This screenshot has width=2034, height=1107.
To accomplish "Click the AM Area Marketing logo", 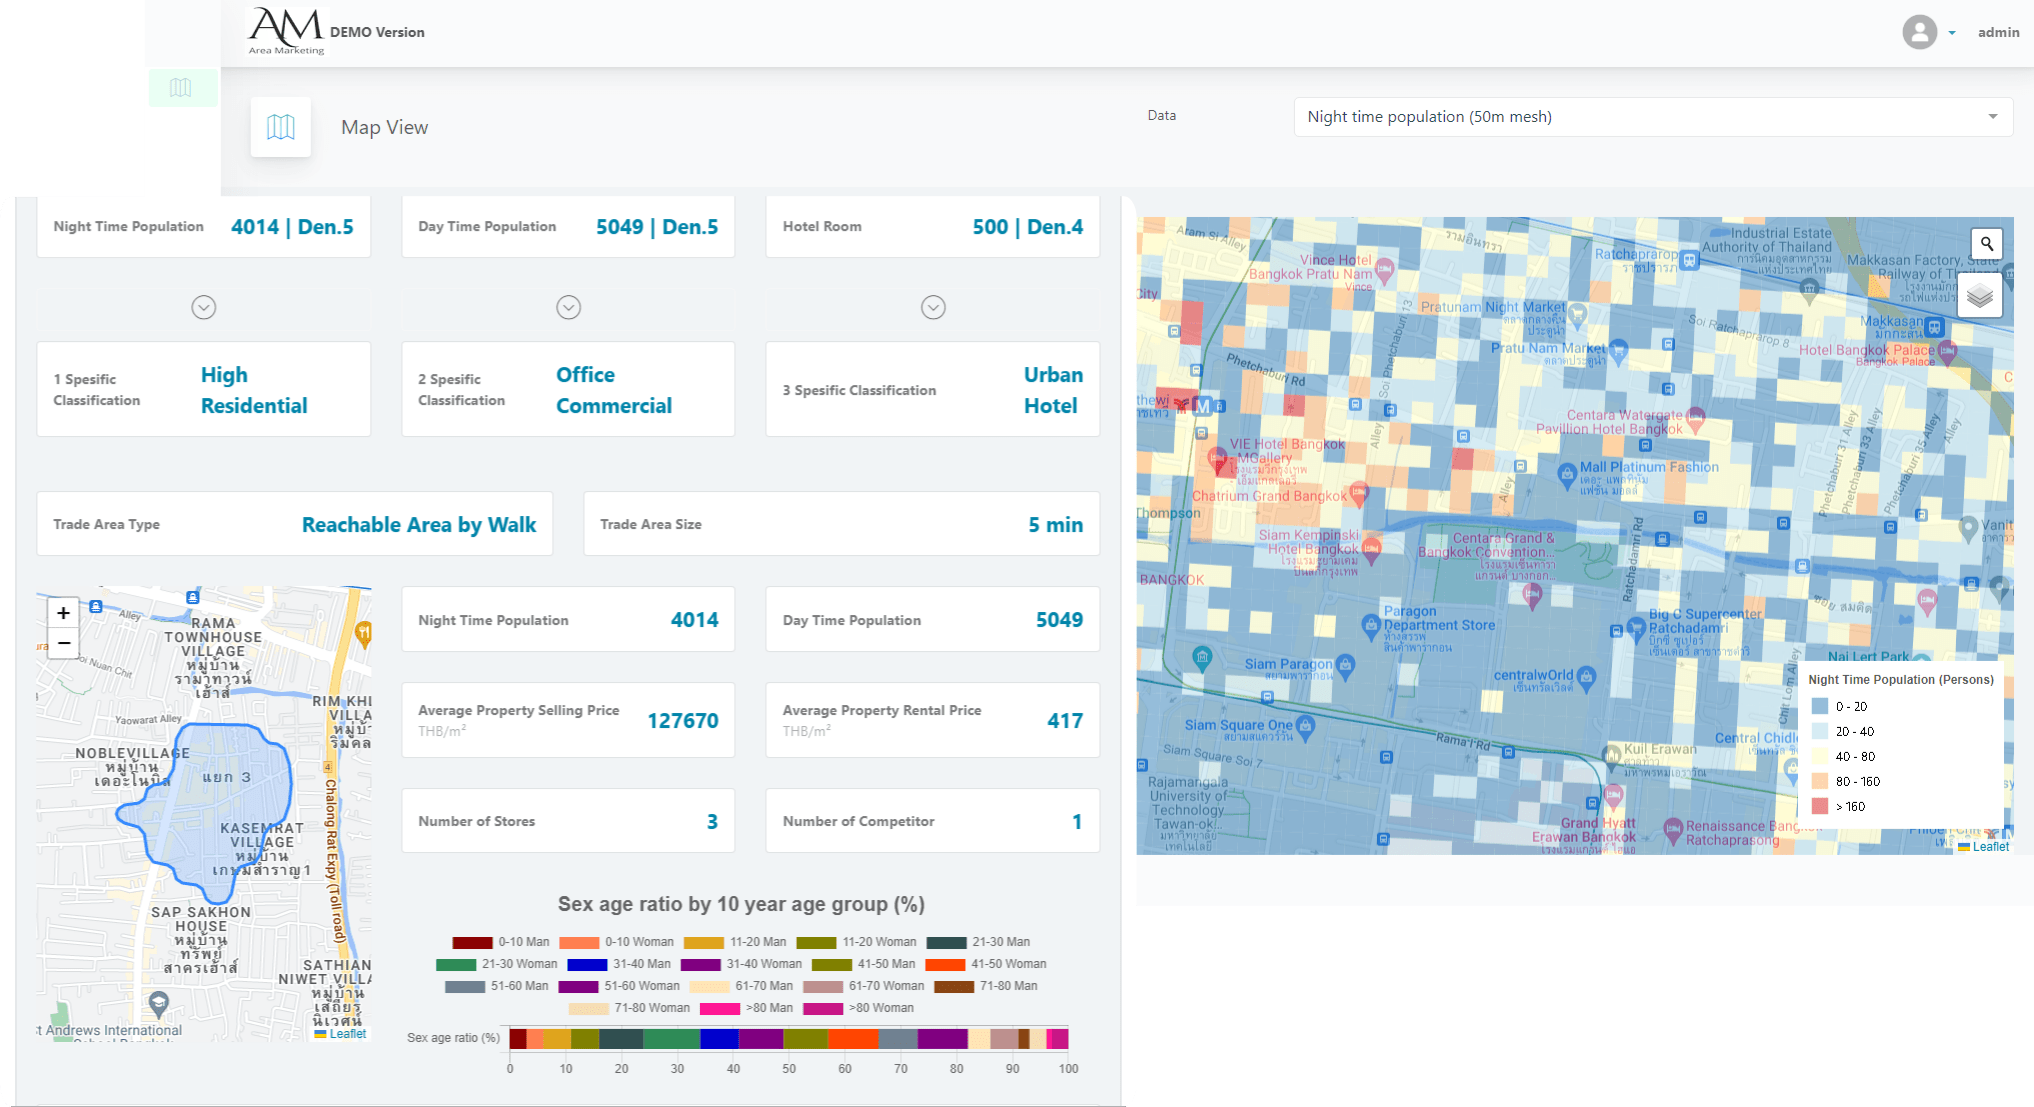I will pos(285,28).
